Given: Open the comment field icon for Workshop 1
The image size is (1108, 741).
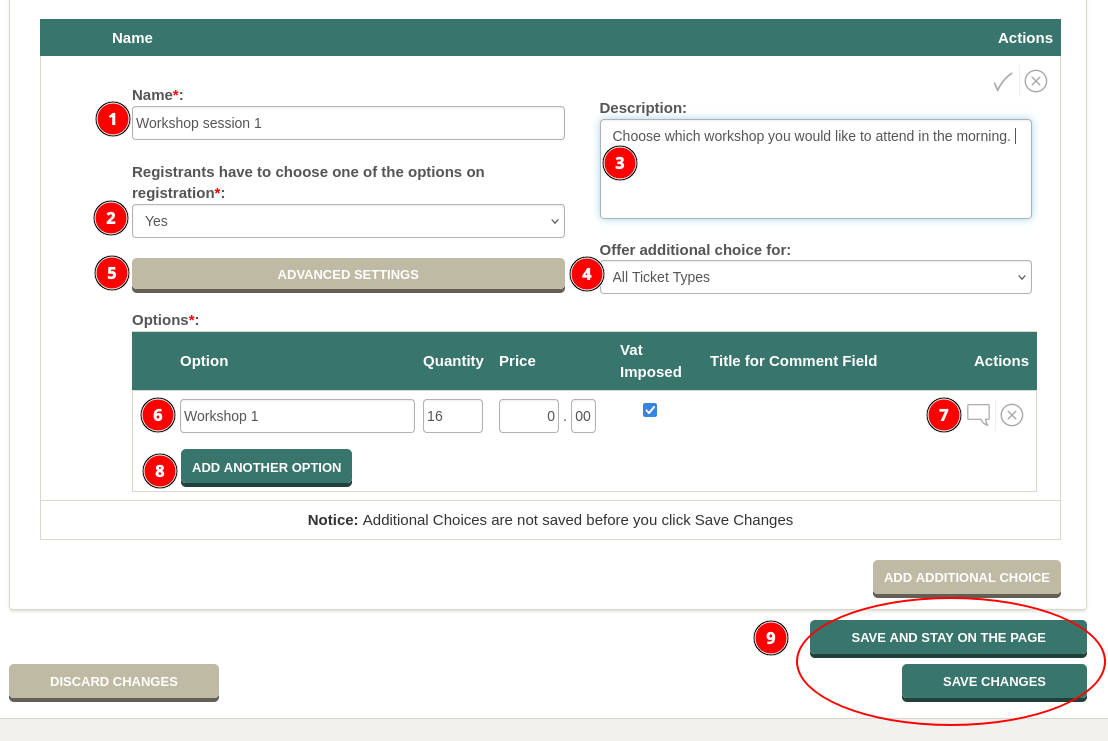Looking at the screenshot, I should point(978,415).
